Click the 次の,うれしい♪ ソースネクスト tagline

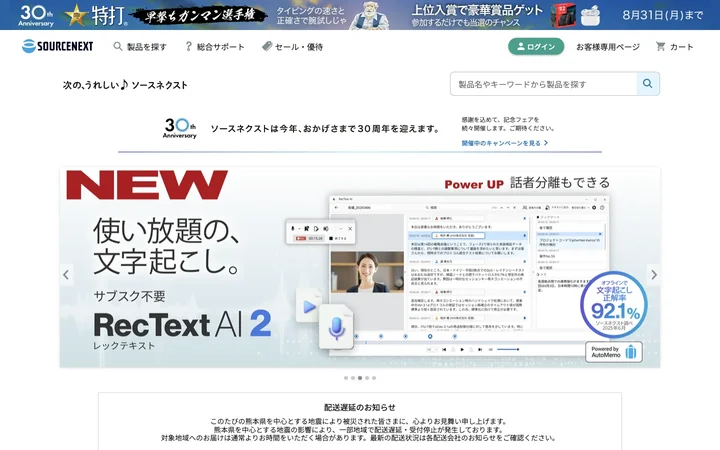pyautogui.click(x=125, y=85)
